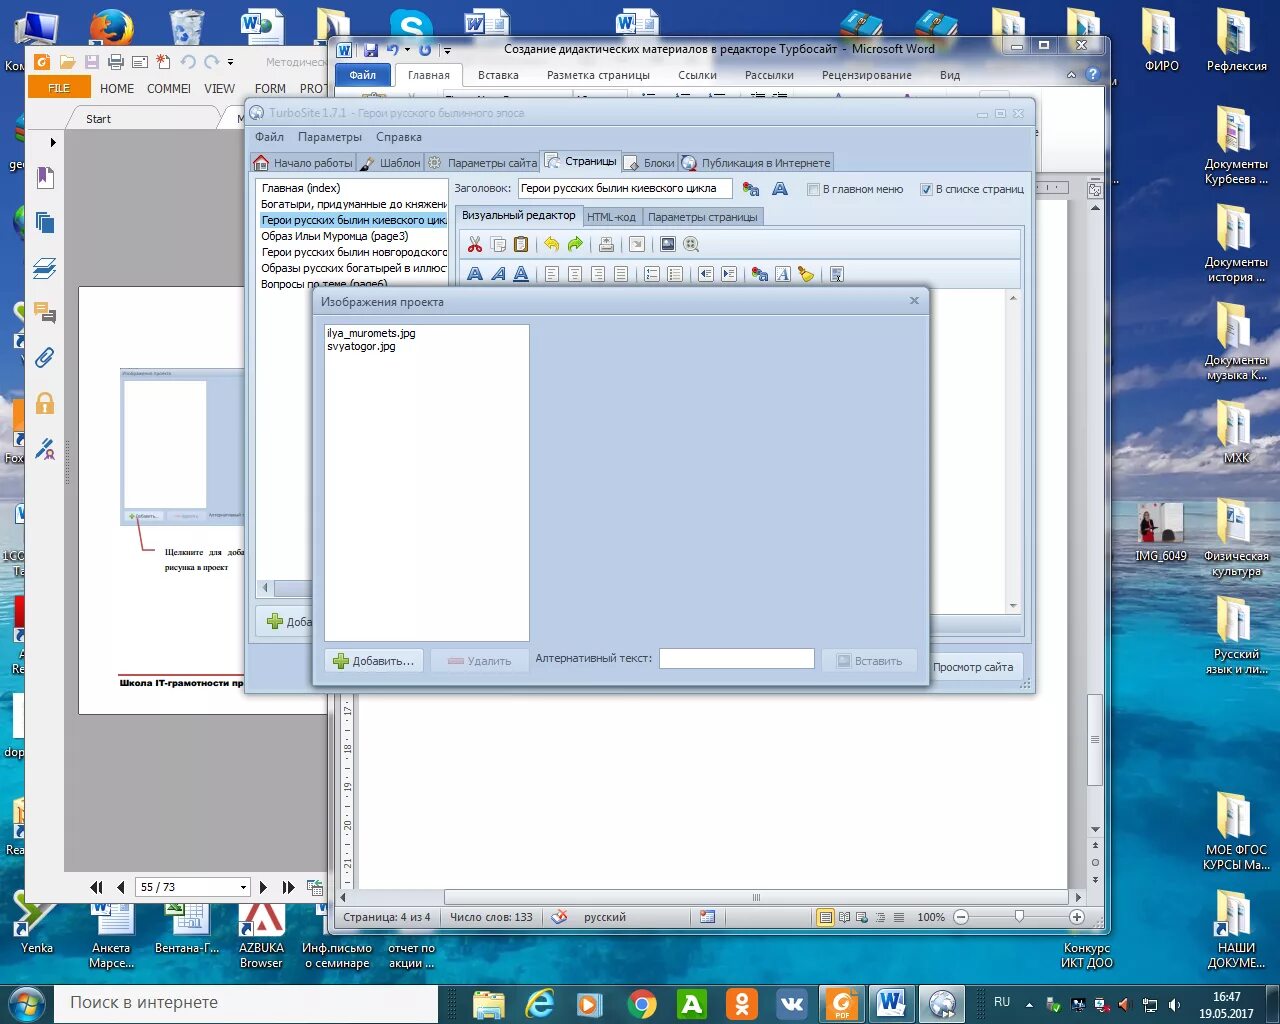Open the Bookmarks panel in Foxit sidebar

[45, 177]
